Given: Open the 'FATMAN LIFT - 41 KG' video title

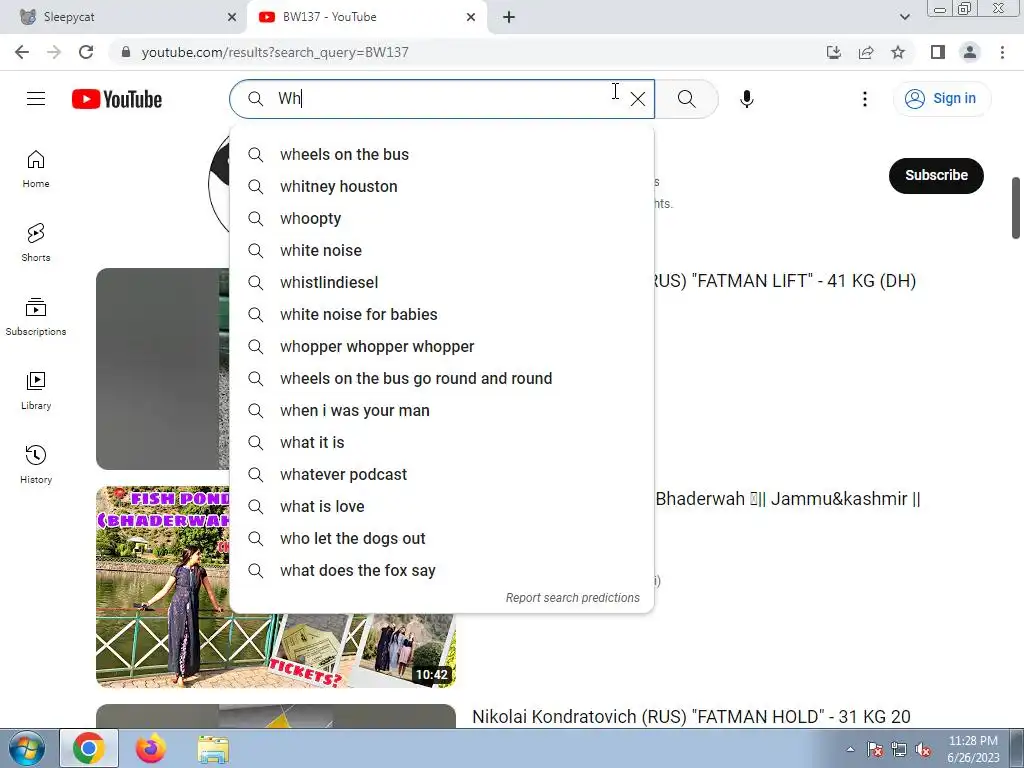Looking at the screenshot, I should pos(785,281).
